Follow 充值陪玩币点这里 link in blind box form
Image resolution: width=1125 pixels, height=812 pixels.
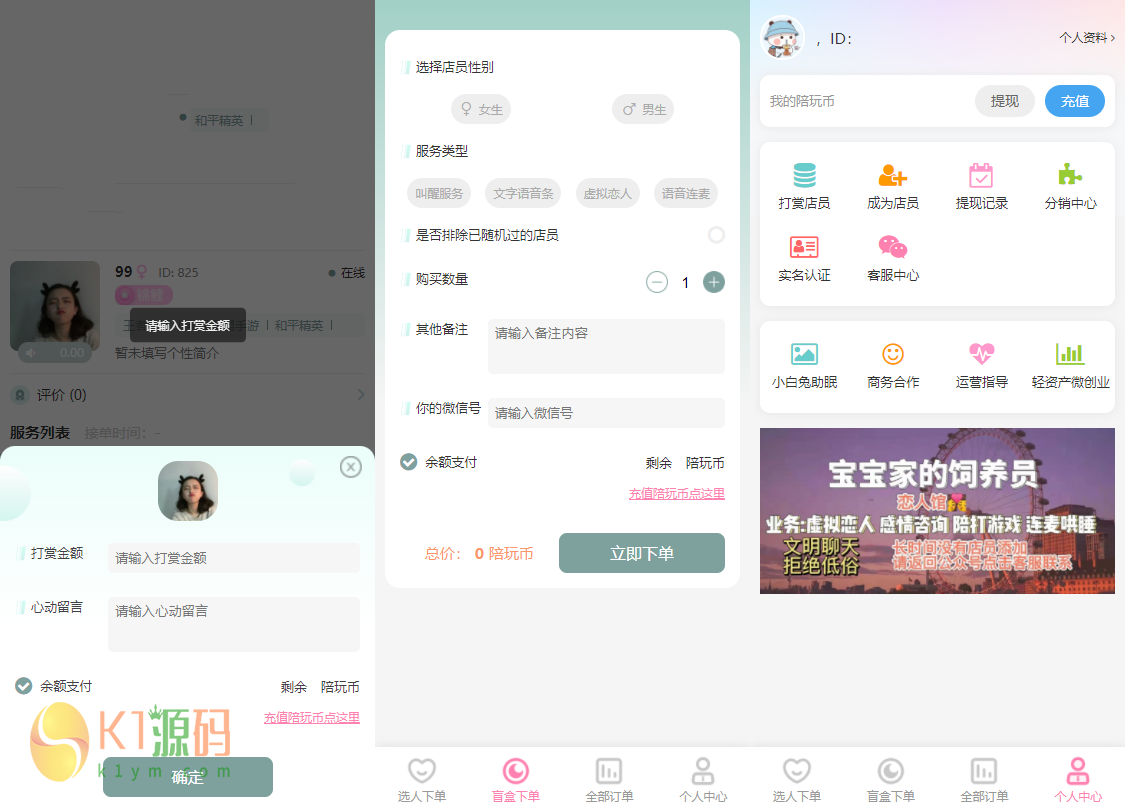677,494
